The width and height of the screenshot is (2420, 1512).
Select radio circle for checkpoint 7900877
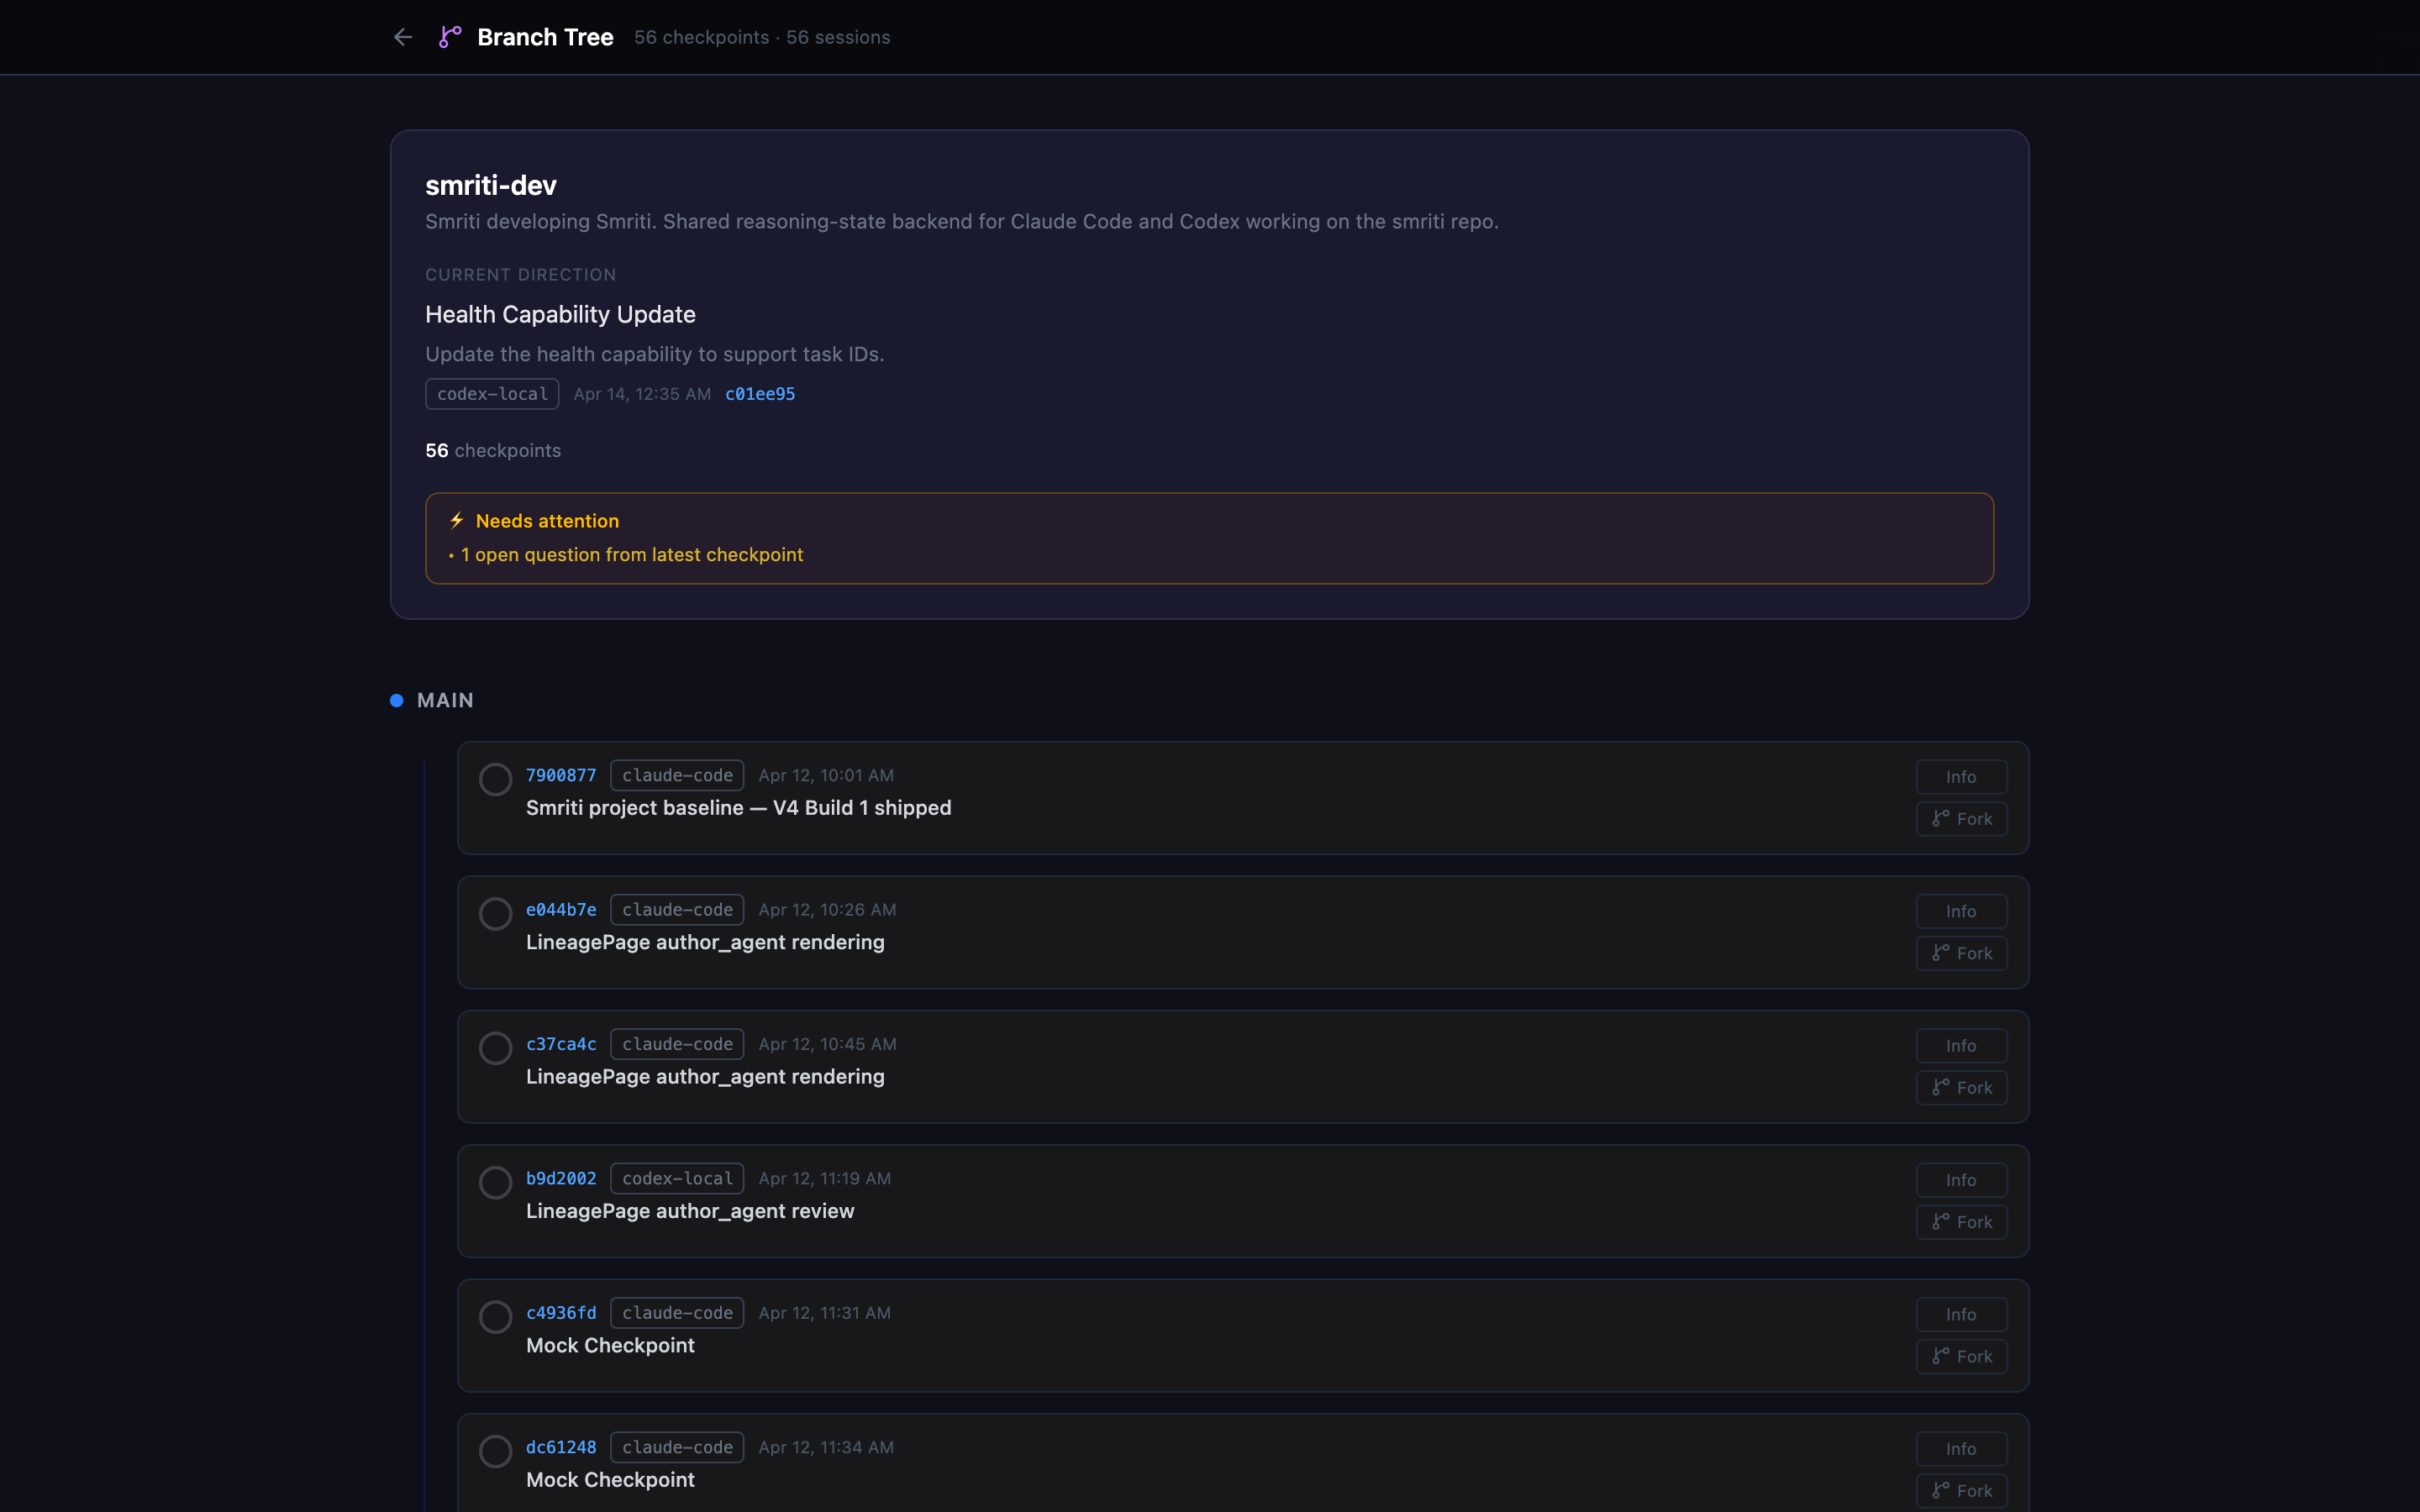495,779
